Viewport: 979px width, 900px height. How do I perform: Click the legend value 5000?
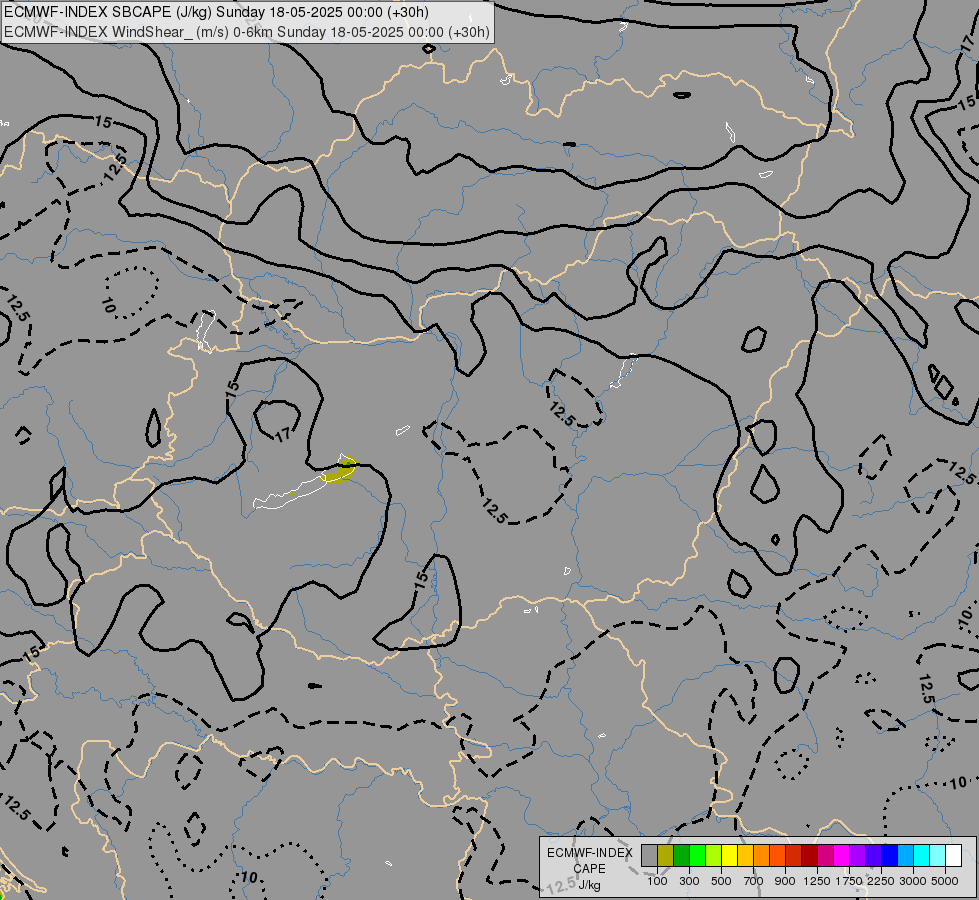(945, 881)
